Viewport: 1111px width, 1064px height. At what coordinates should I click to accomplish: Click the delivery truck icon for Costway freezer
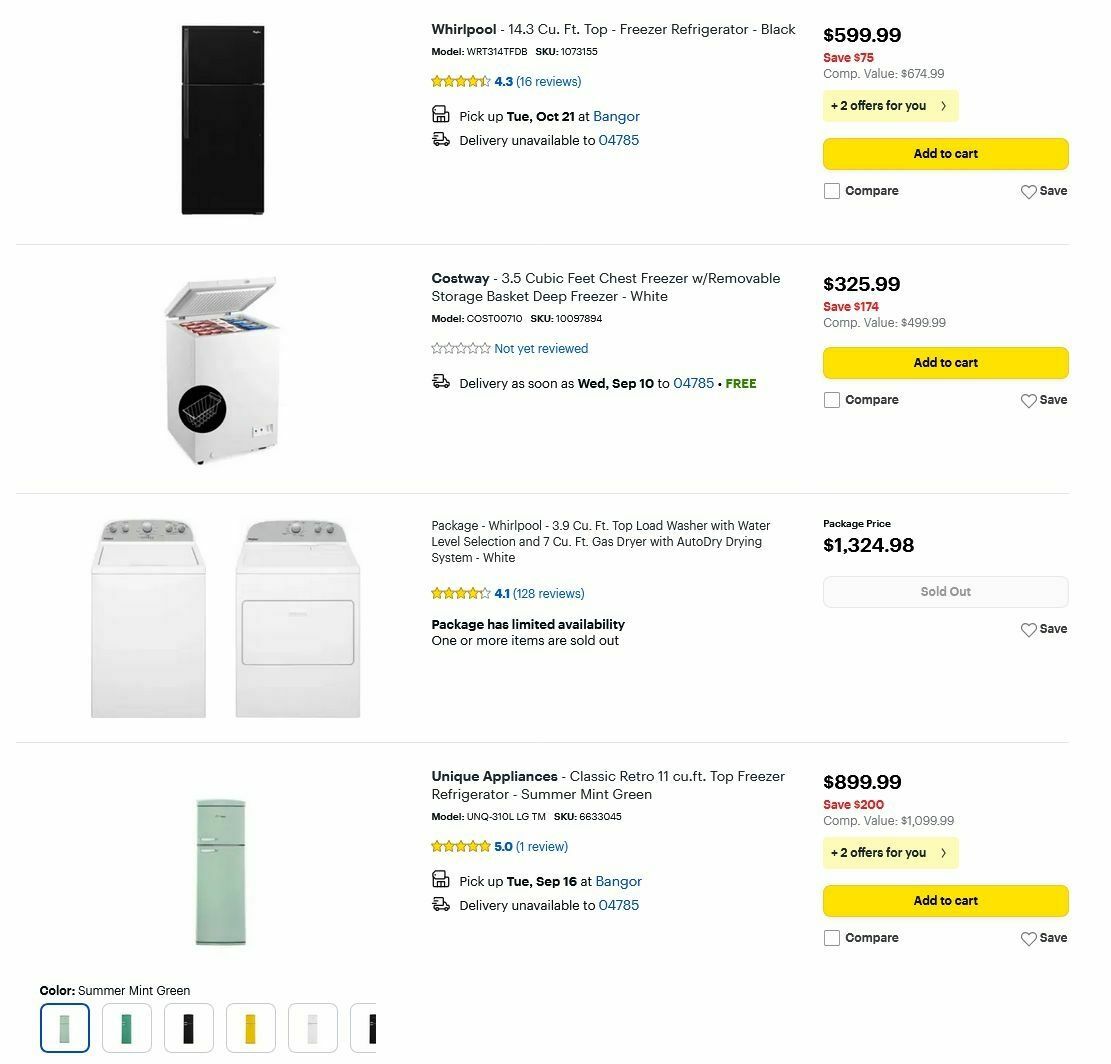(x=441, y=381)
